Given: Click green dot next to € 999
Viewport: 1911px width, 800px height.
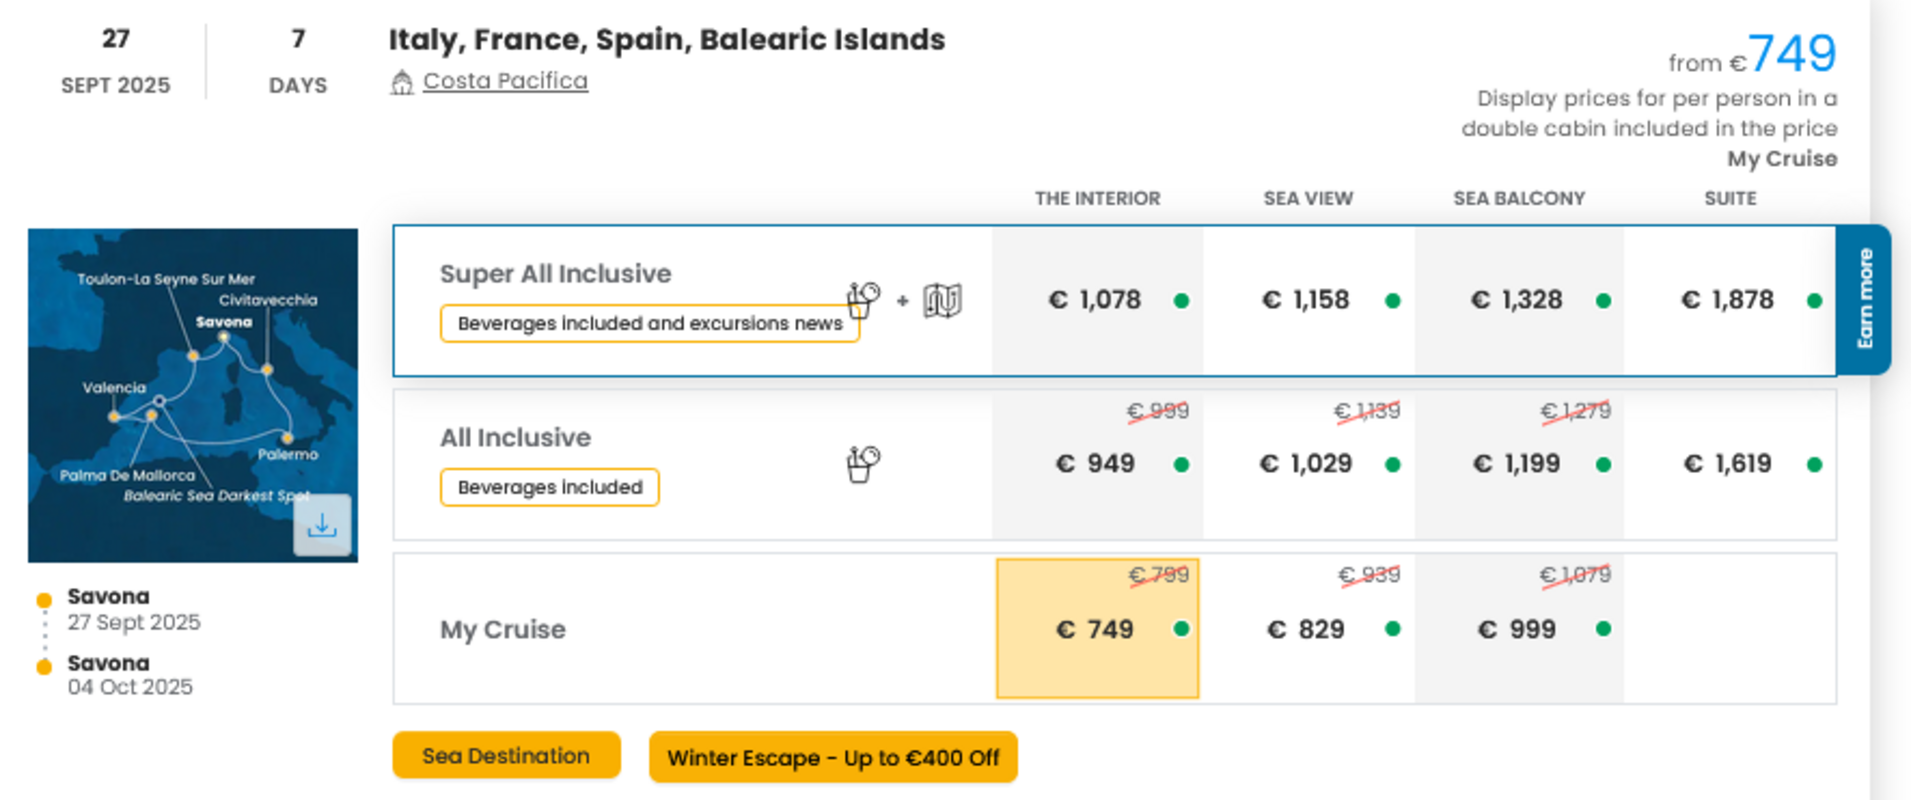Looking at the screenshot, I should (1603, 629).
